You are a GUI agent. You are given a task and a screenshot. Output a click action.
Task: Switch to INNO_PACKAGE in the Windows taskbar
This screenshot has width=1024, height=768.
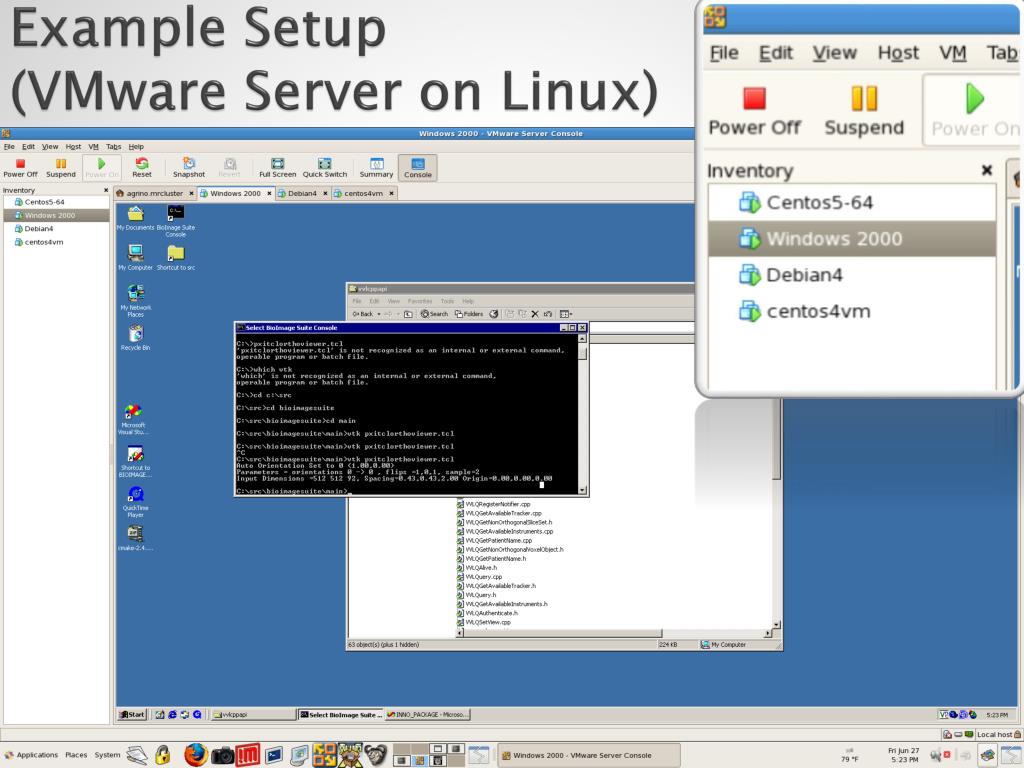pos(428,714)
